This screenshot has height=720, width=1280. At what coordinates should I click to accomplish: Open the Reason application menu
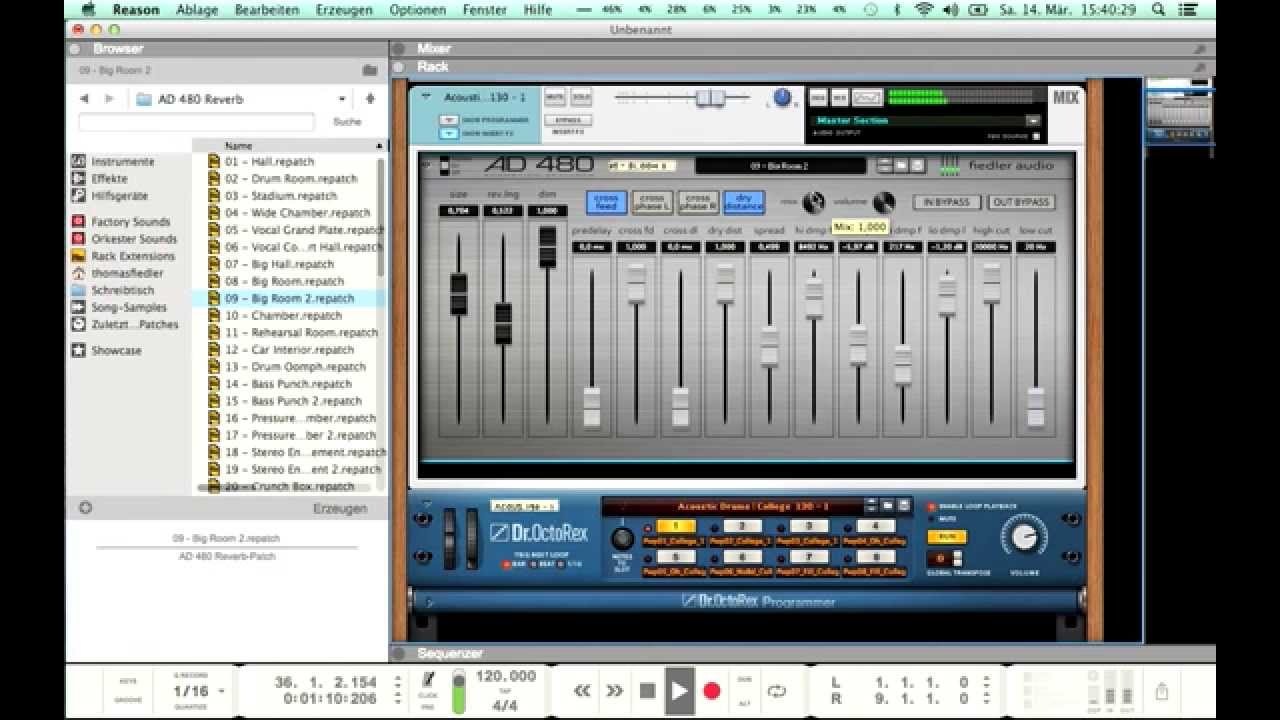(136, 9)
